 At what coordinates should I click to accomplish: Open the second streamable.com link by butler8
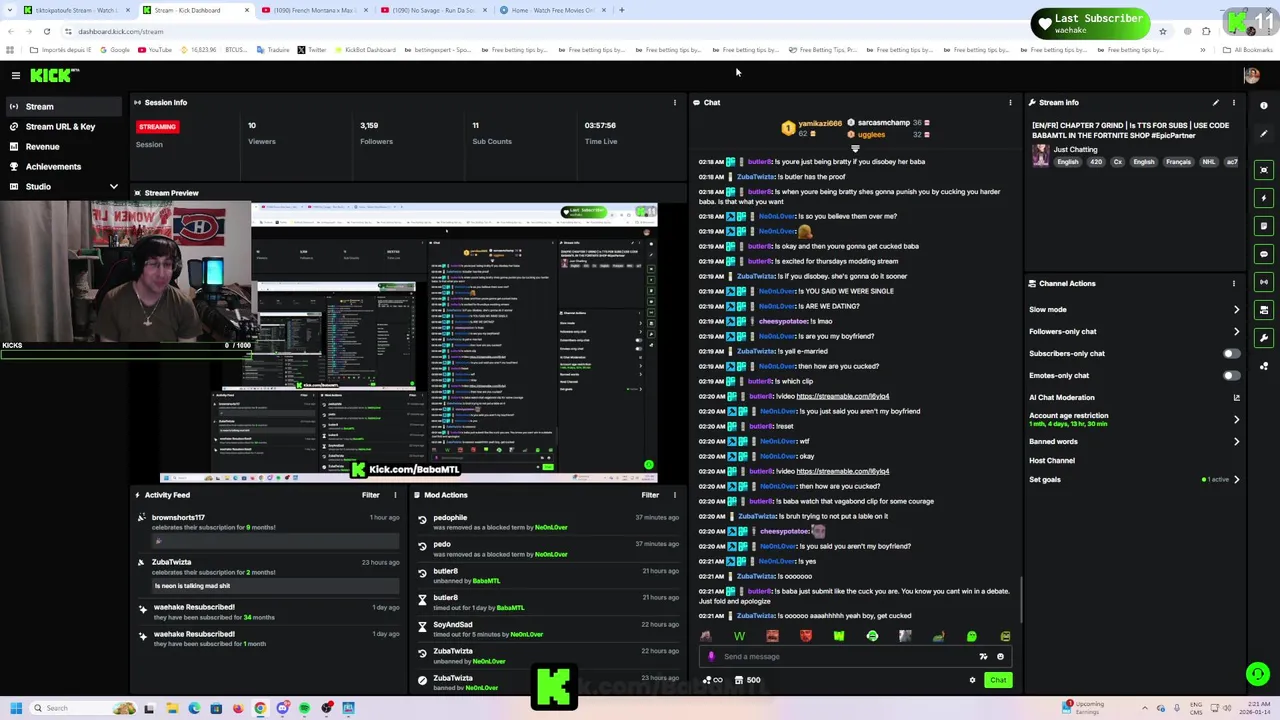[843, 471]
